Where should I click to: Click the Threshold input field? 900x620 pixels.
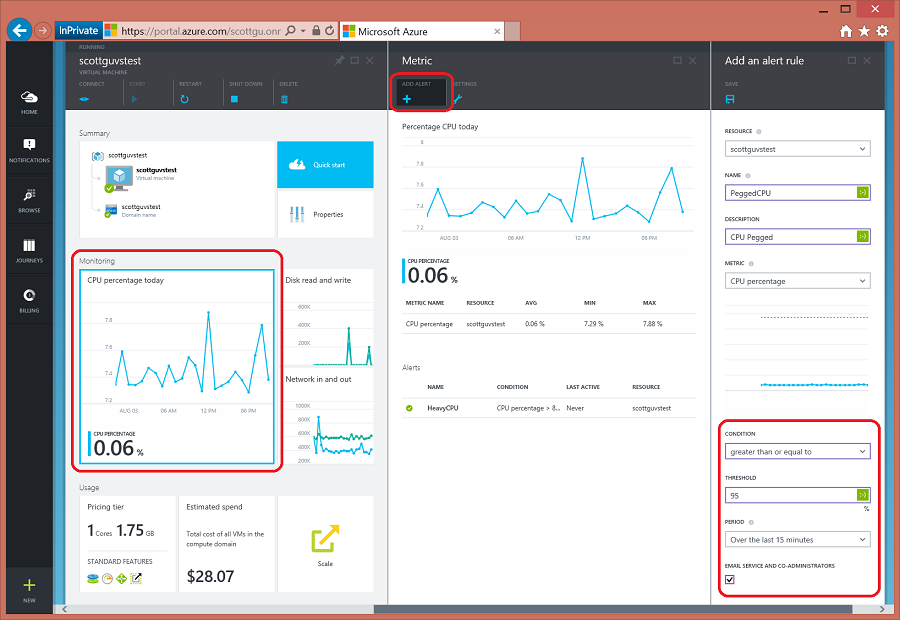797,495
